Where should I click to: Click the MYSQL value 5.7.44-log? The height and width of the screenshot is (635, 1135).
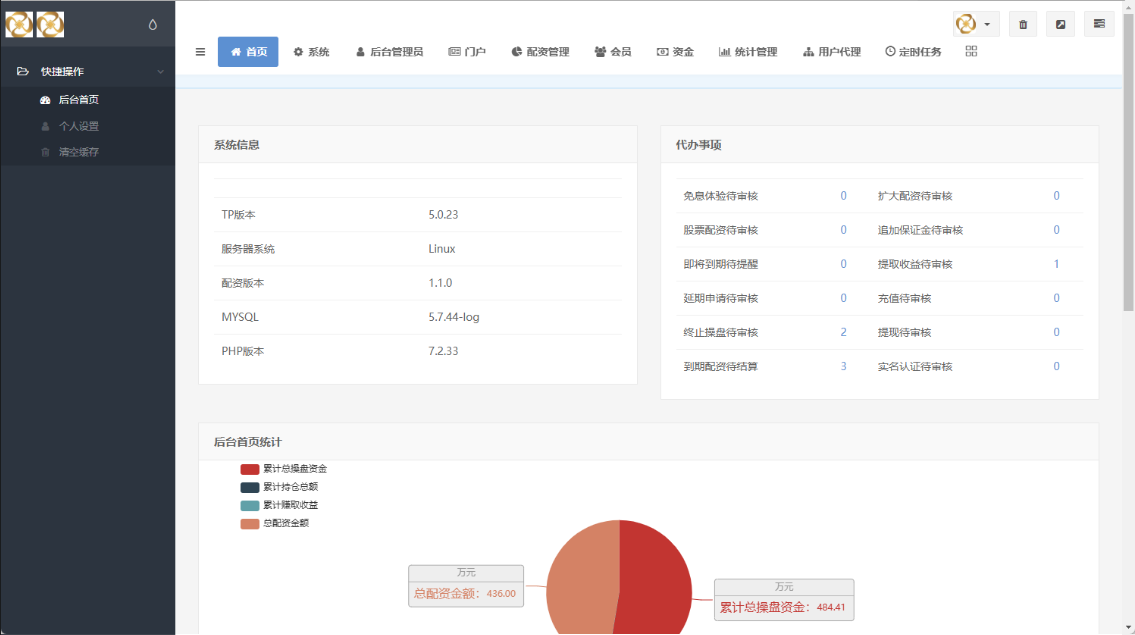(x=454, y=317)
